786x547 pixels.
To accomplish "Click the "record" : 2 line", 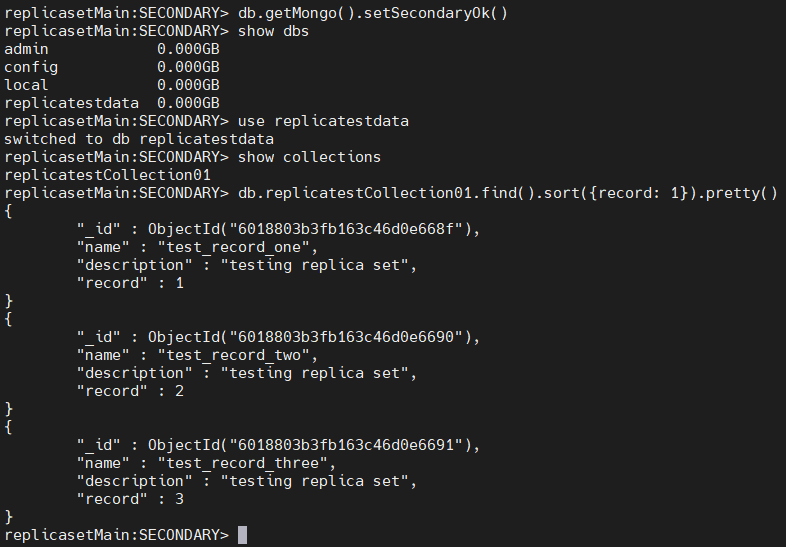I will 130,391.
